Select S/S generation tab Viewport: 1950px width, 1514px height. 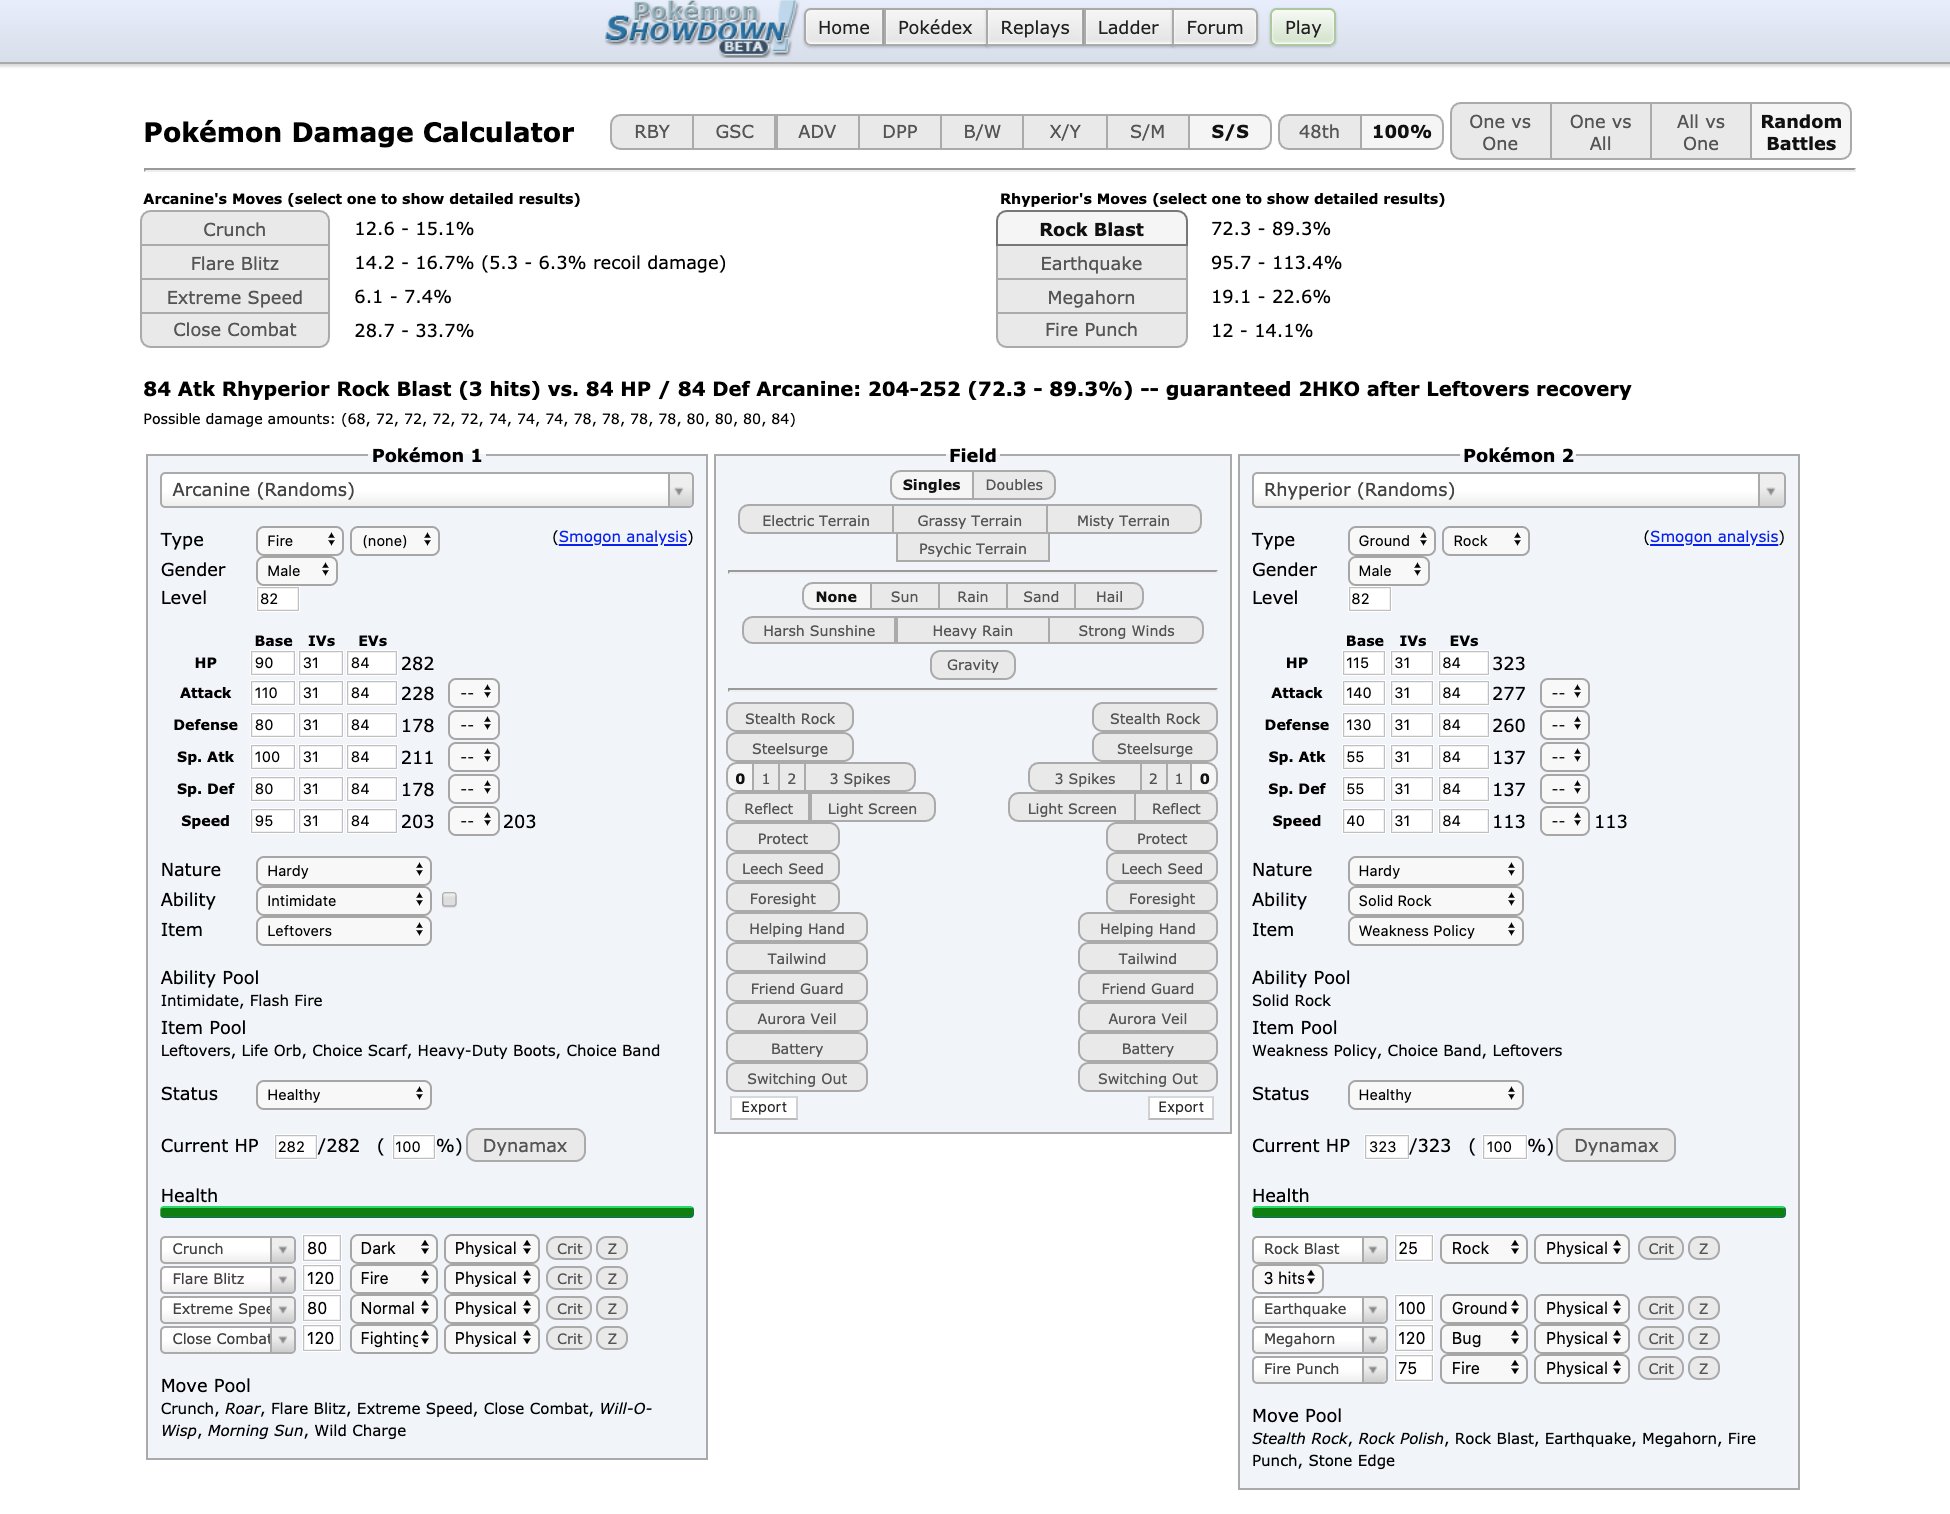[x=1228, y=131]
